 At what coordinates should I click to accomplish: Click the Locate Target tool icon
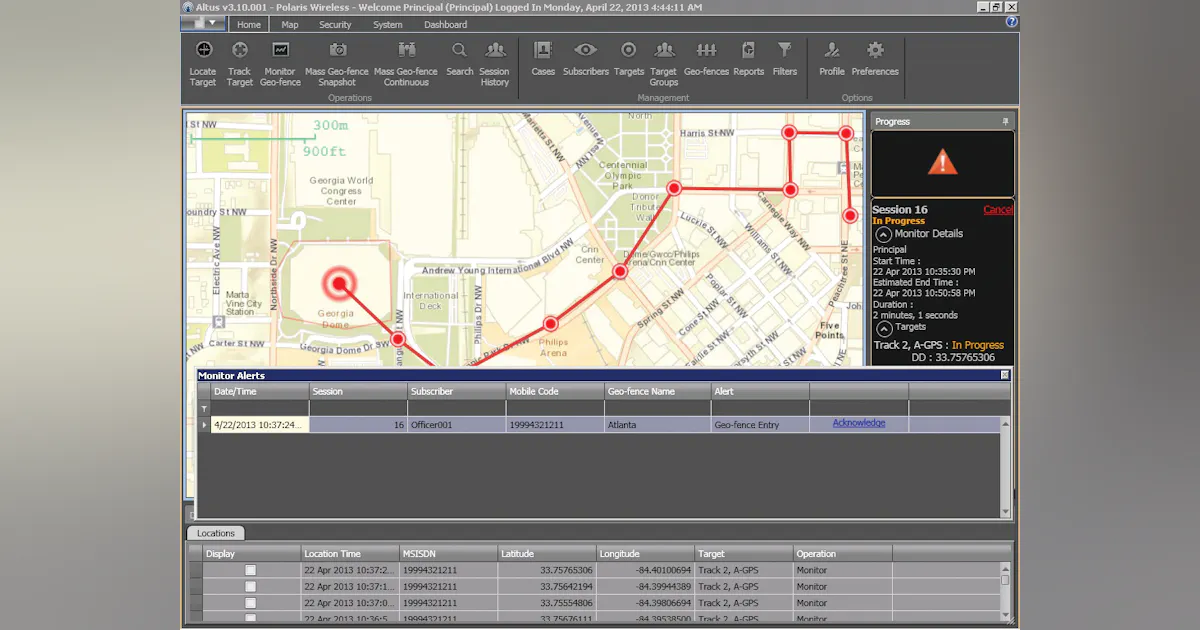click(x=203, y=50)
